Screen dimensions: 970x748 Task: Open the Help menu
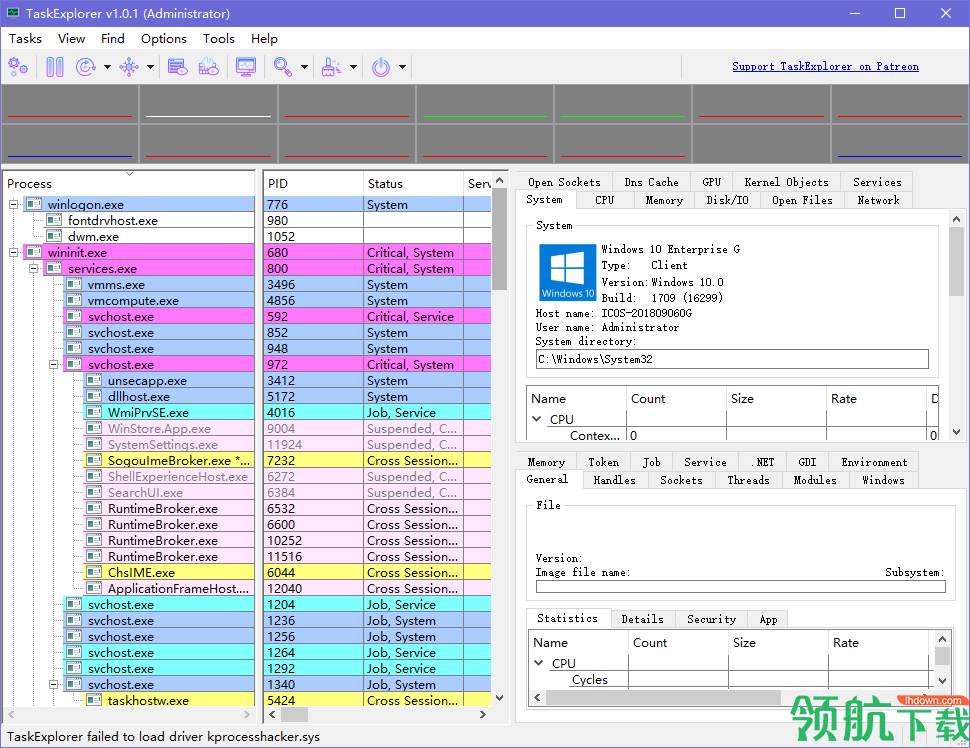264,38
